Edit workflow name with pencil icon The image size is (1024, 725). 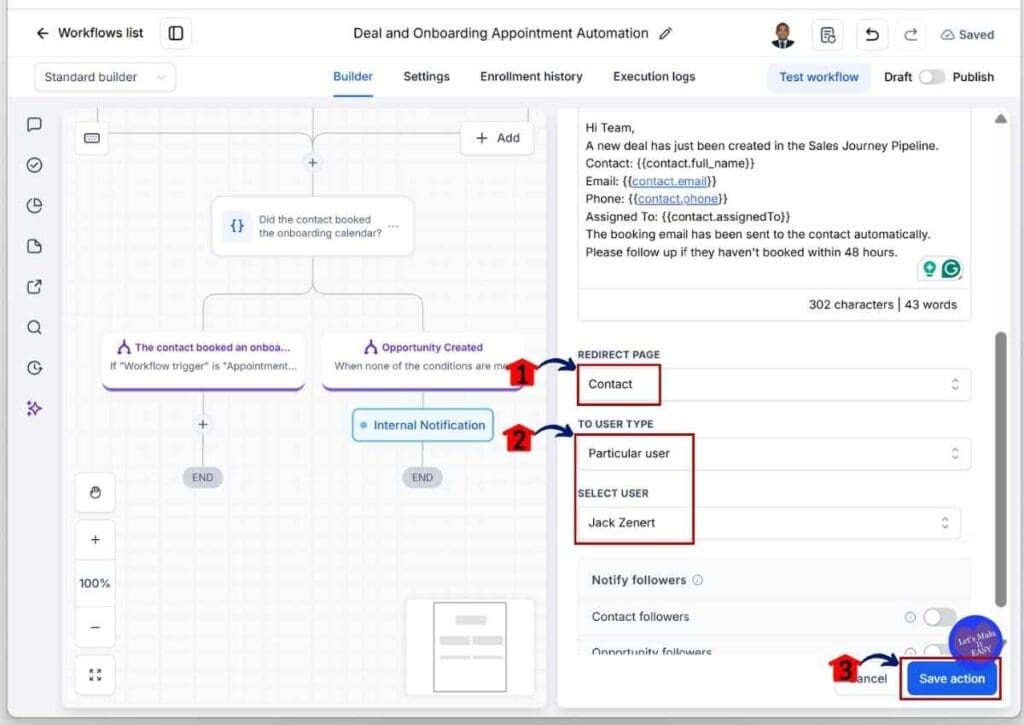coord(665,33)
